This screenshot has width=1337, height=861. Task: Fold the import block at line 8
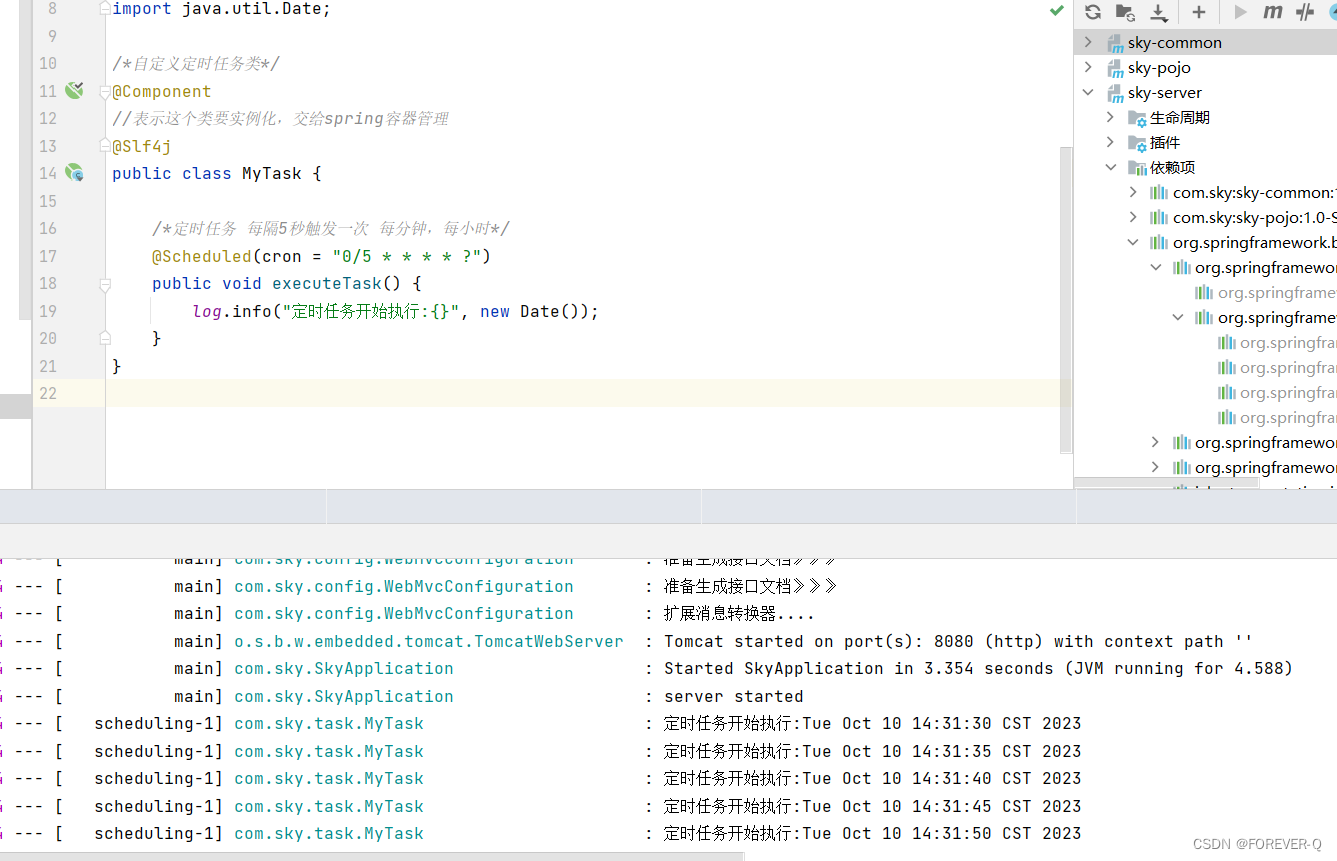(x=105, y=9)
